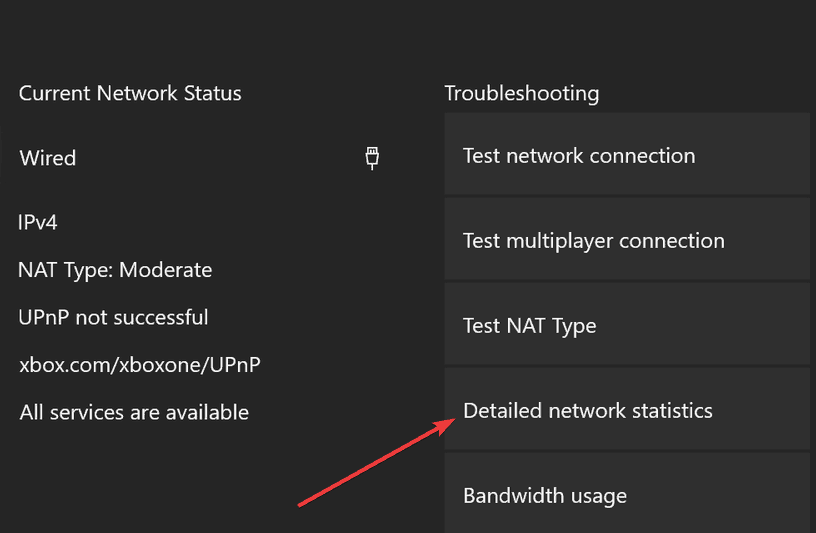Click the Wired connection label
The height and width of the screenshot is (533, 816).
pyautogui.click(x=48, y=158)
